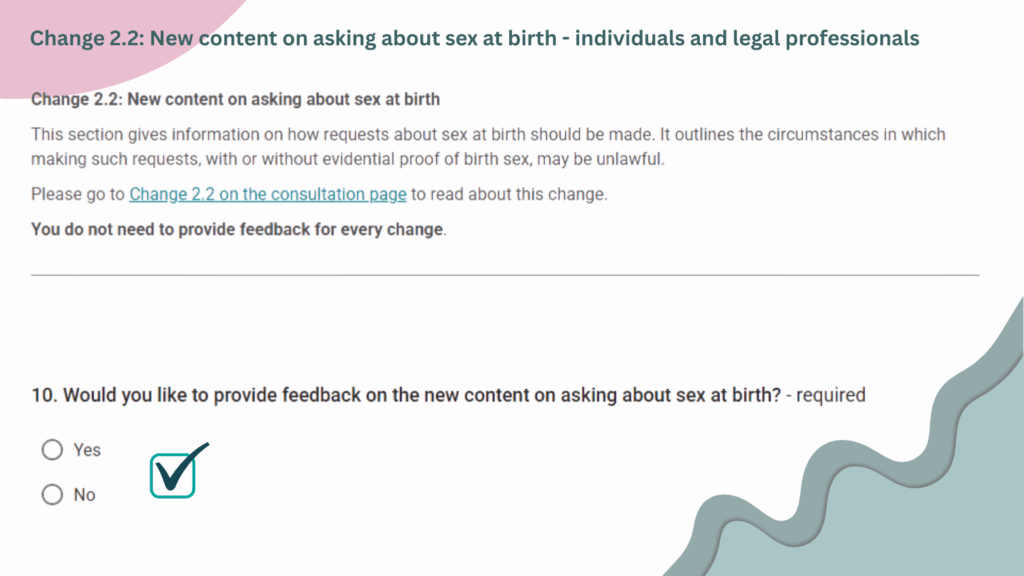Click the 'Please go to' text before the link
This screenshot has height=576, width=1024.
78,194
